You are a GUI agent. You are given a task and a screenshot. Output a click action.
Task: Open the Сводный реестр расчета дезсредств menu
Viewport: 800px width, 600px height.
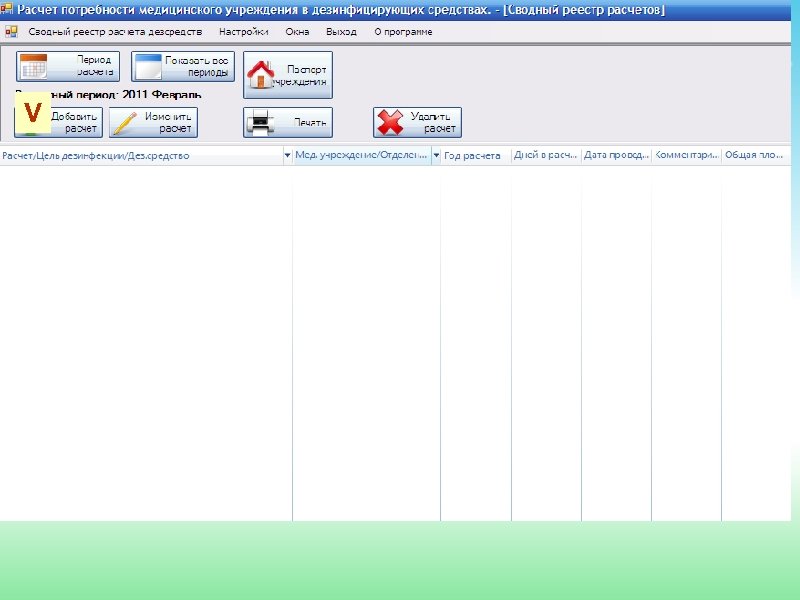115,32
